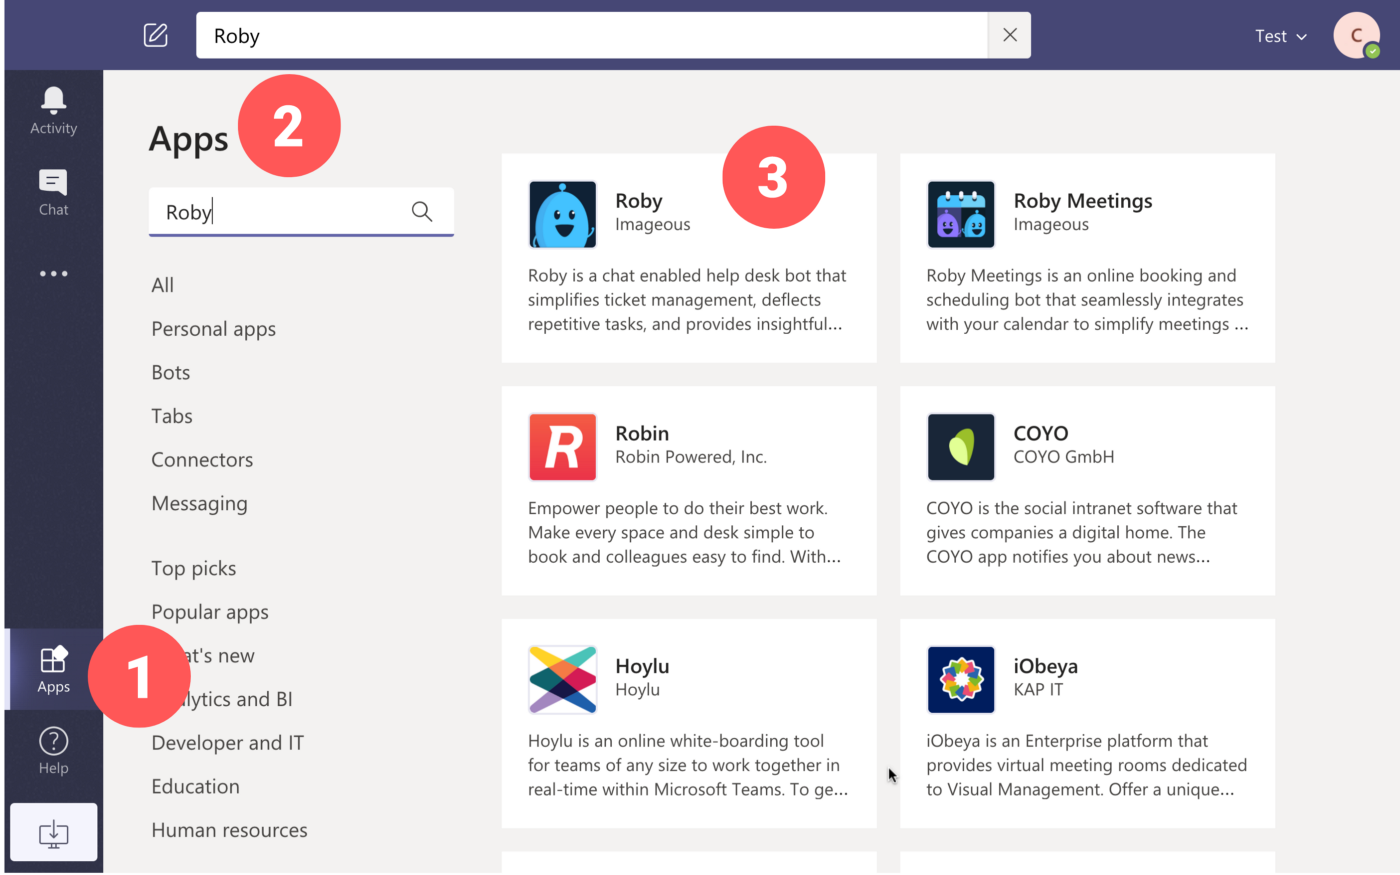Viewport: 1400px width, 875px height.
Task: Open the user profile avatar
Action: coord(1357,36)
